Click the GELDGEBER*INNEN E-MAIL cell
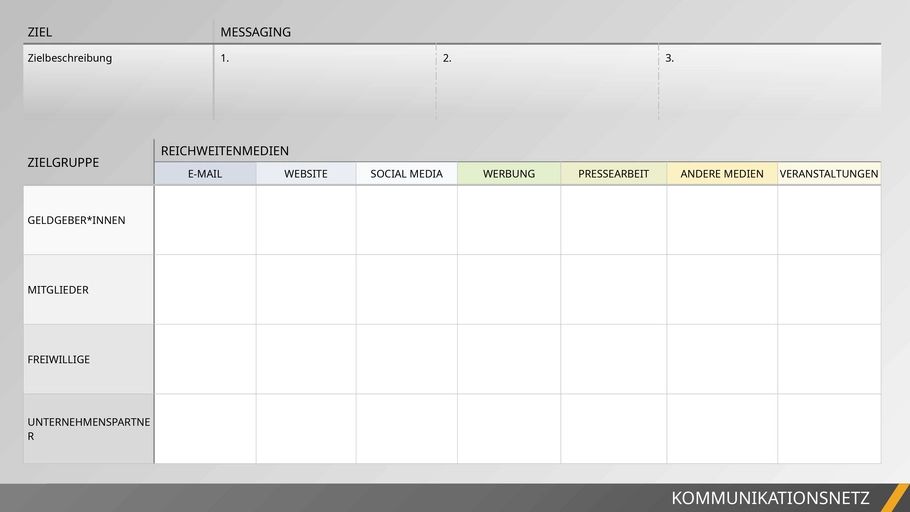 click(x=205, y=220)
